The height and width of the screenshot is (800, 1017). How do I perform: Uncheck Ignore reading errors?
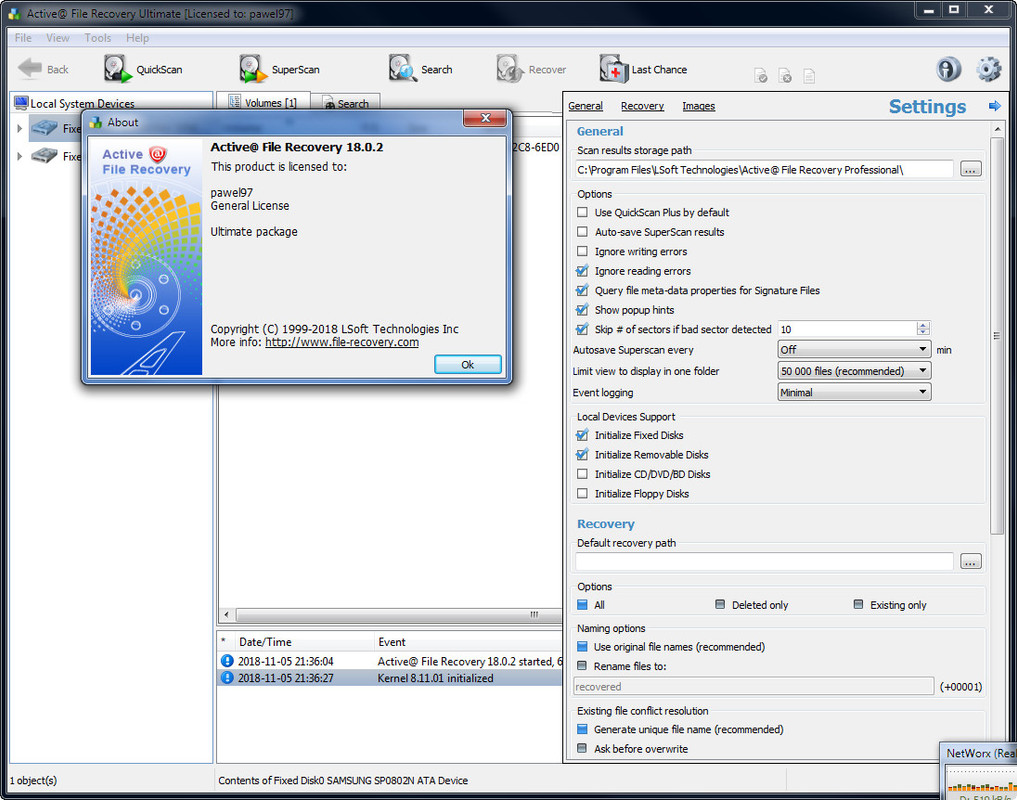(582, 271)
